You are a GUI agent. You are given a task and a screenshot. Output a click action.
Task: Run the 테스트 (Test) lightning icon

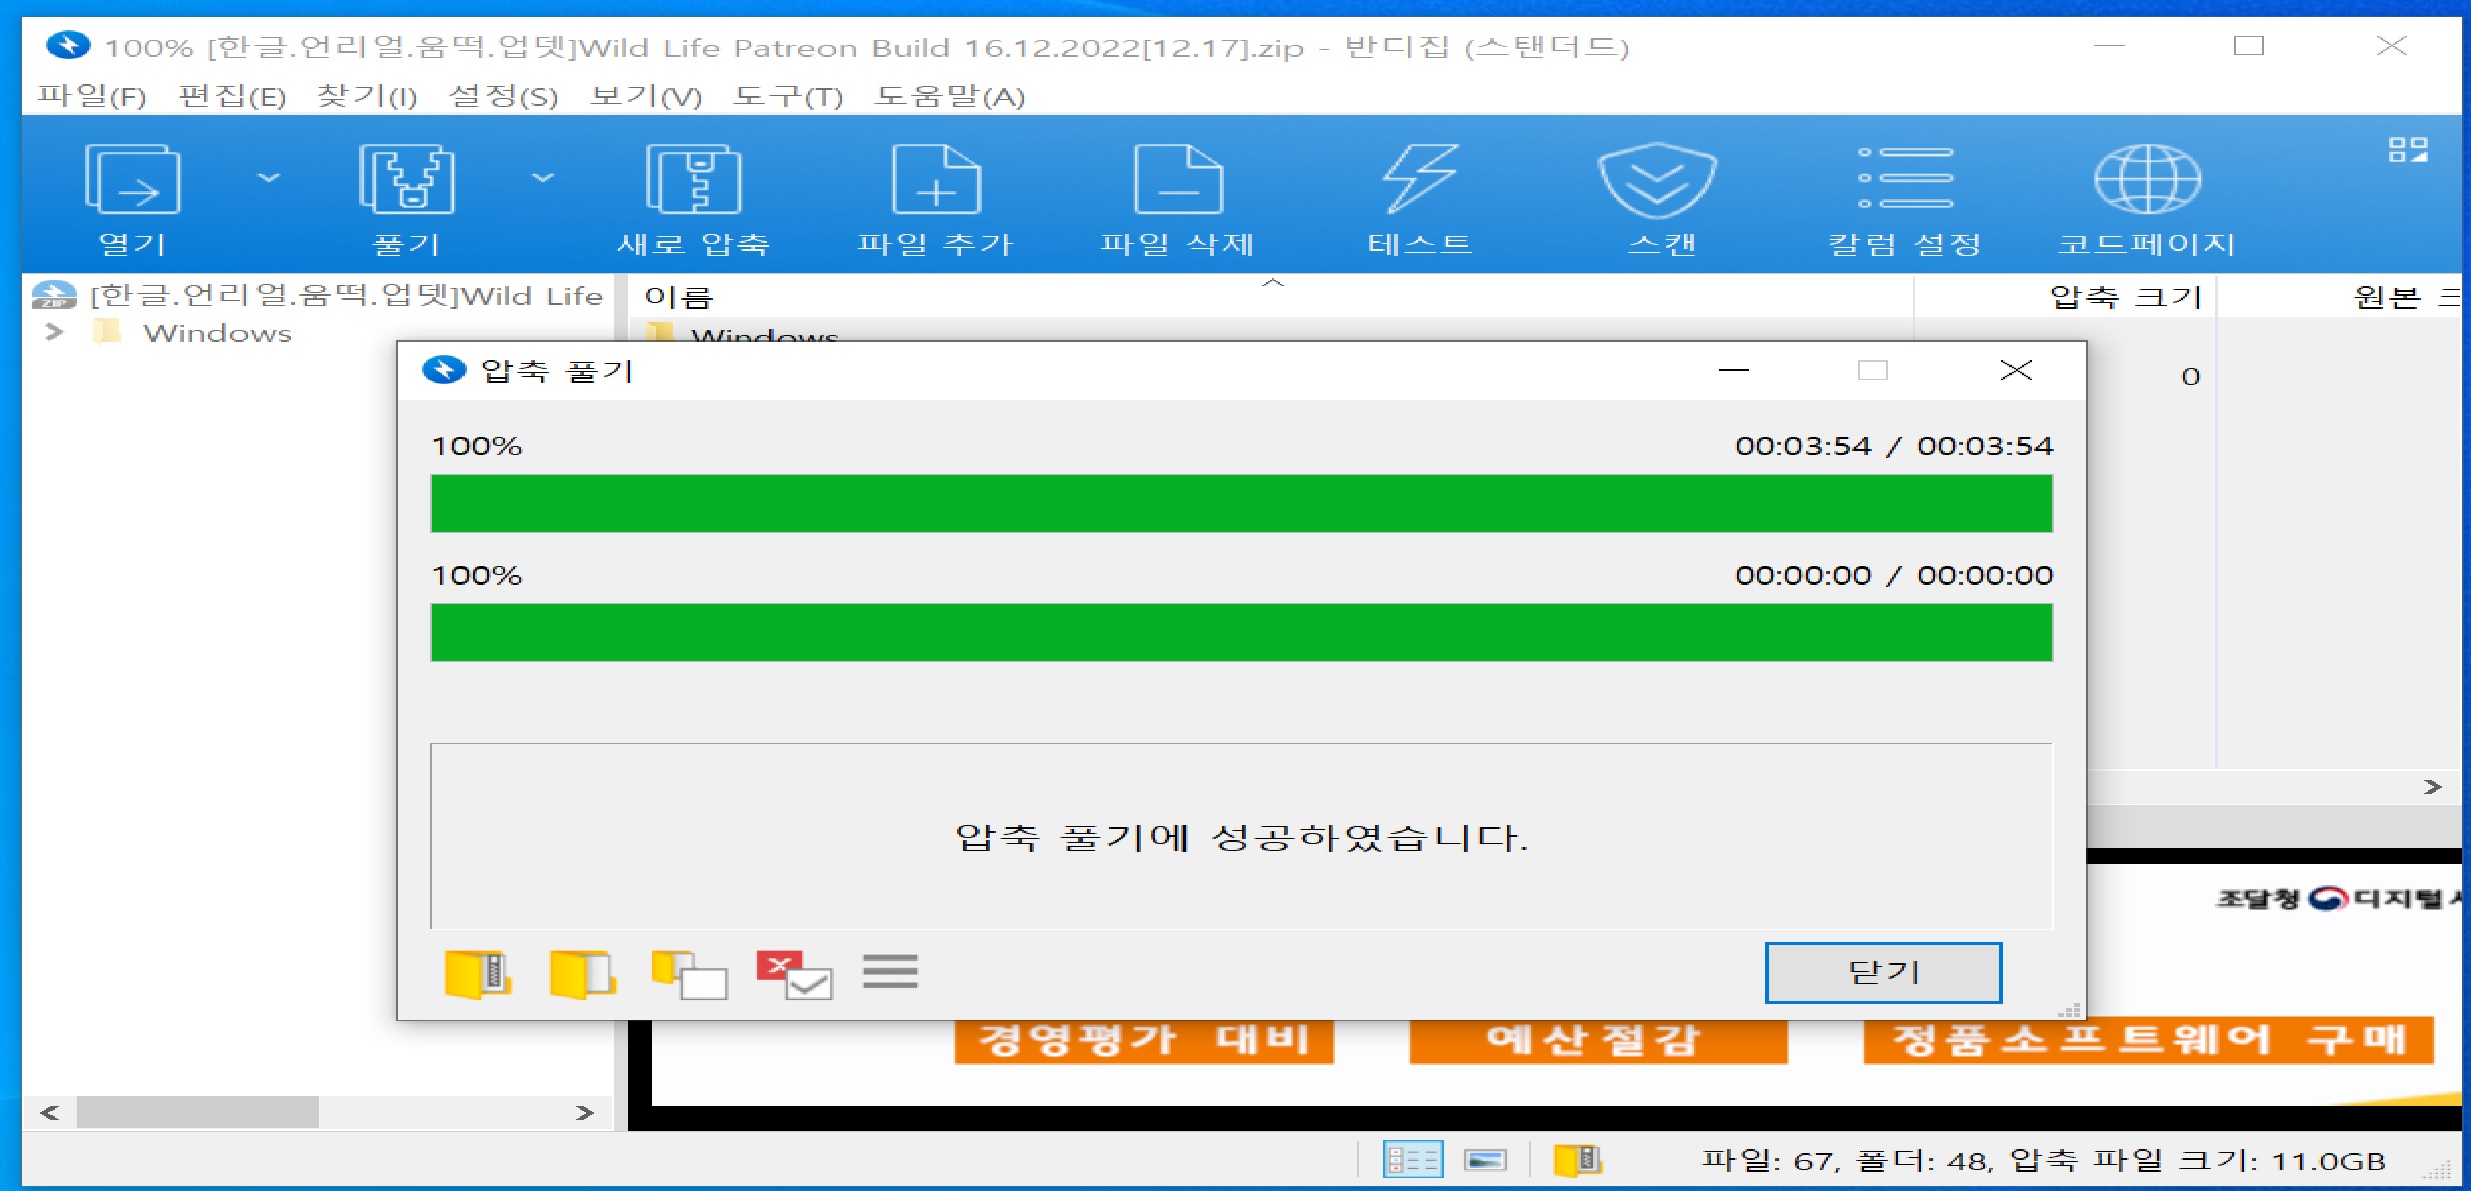coord(1420,180)
